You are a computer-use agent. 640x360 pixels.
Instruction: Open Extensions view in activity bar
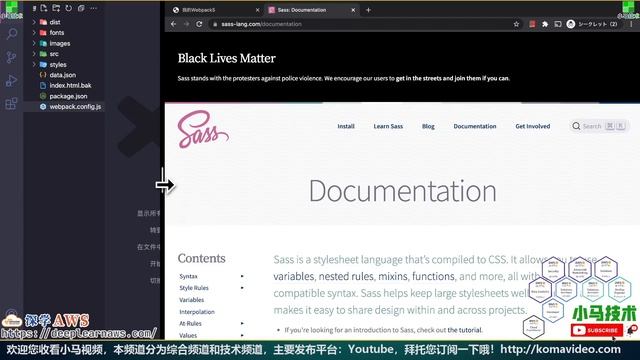pyautogui.click(x=12, y=103)
